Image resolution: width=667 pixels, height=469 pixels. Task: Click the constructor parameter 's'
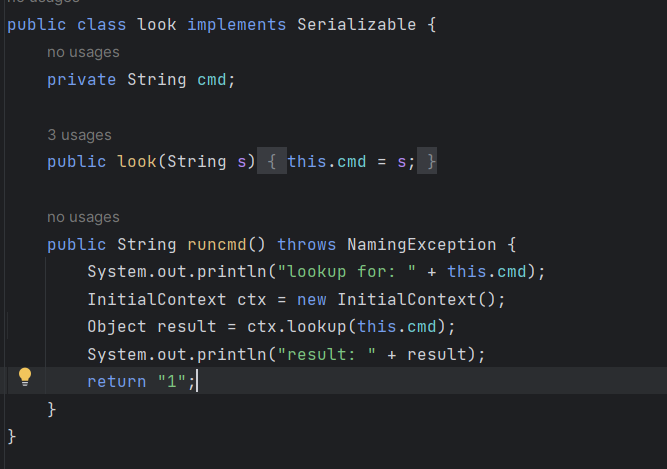[242, 162]
